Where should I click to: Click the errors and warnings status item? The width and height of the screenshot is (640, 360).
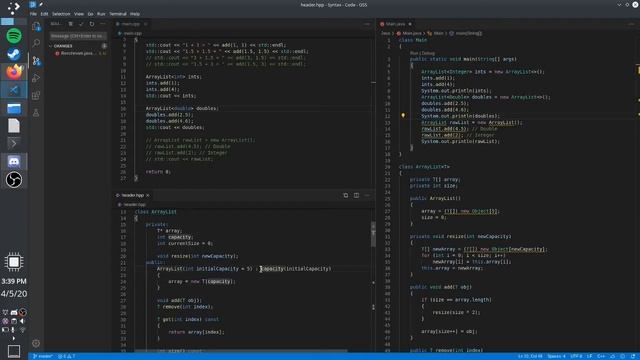[67, 356]
